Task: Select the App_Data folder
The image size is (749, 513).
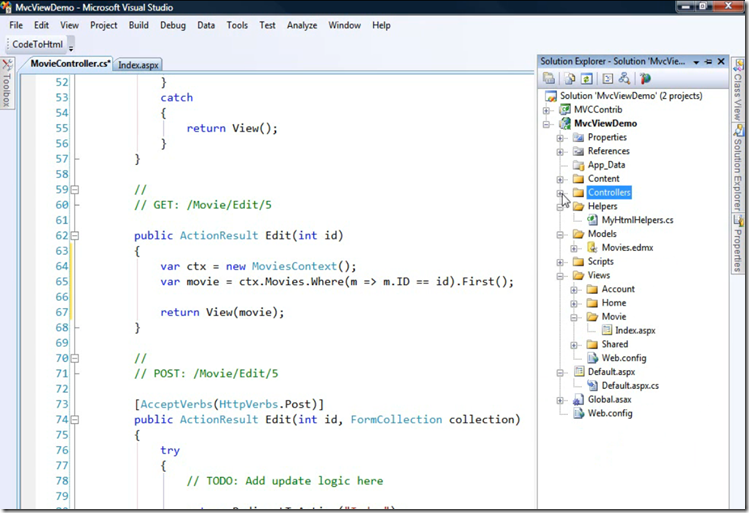Action: pos(606,165)
